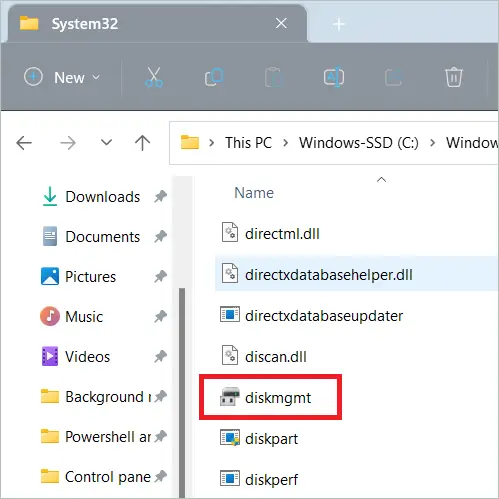Click the diskpart application icon

coord(230,438)
